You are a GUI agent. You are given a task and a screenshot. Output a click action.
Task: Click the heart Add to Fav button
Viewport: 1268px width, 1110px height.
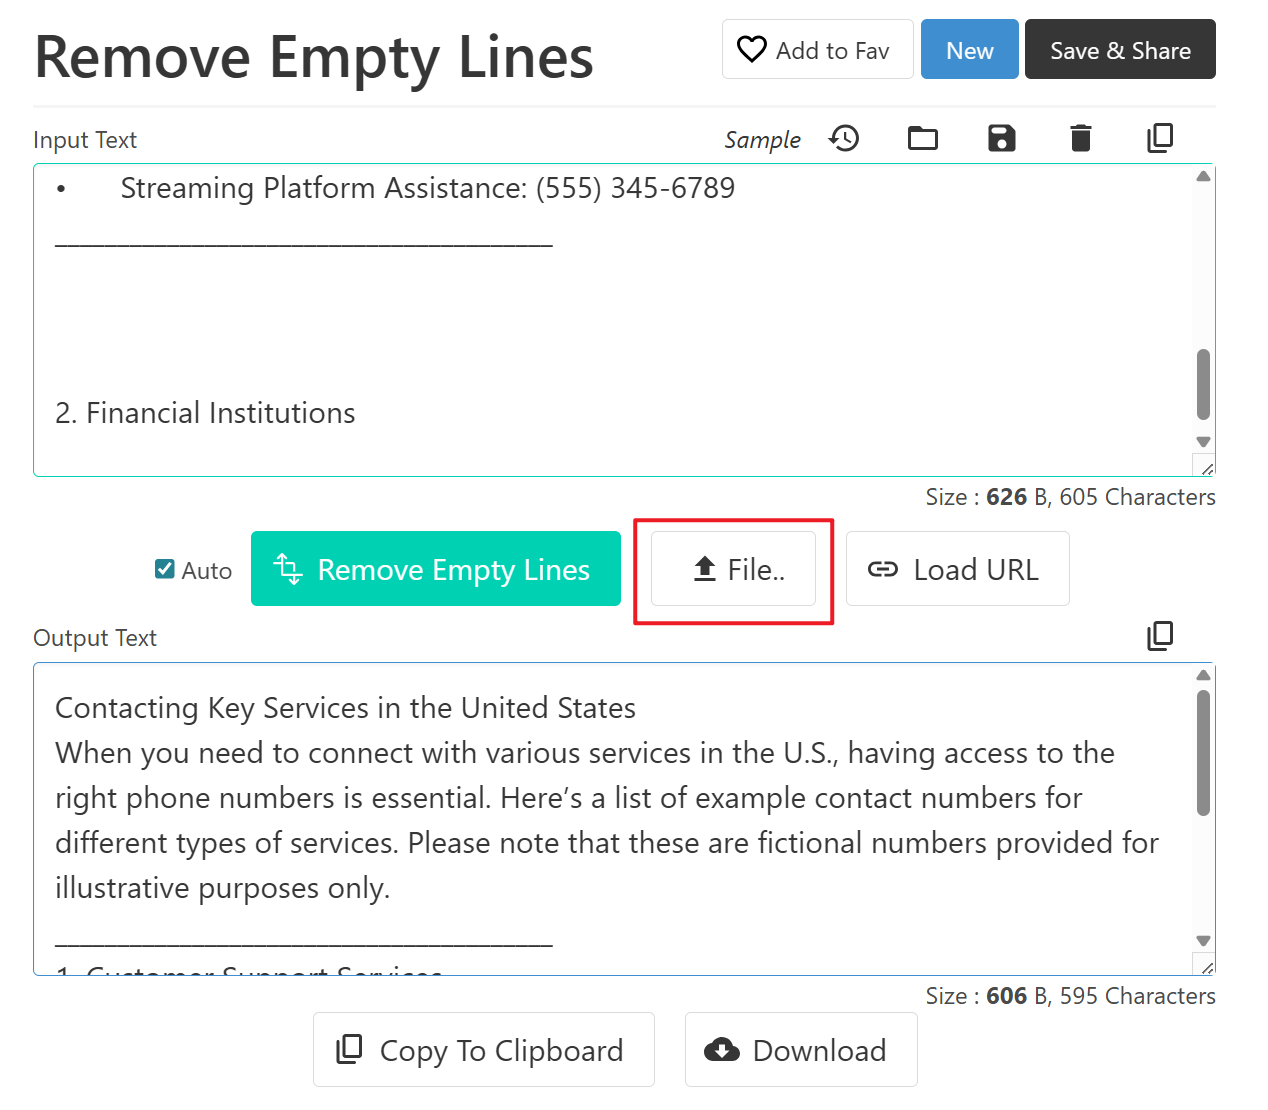click(x=817, y=50)
